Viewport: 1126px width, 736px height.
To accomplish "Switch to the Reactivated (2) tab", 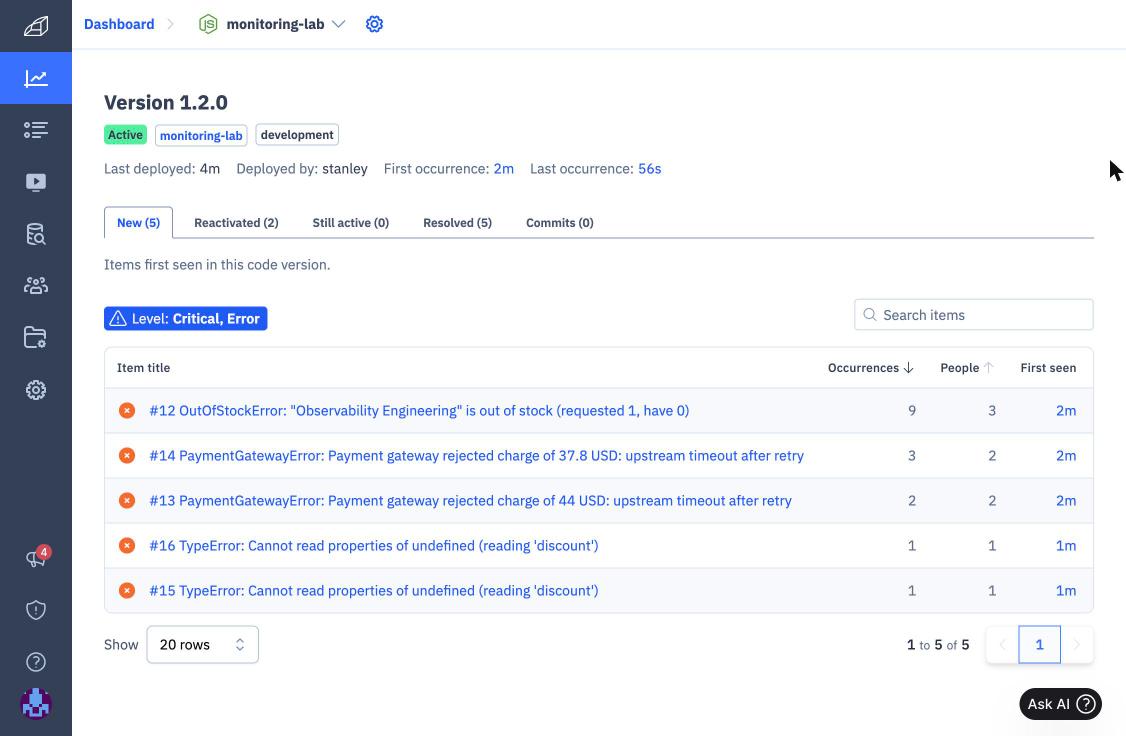I will (x=236, y=223).
